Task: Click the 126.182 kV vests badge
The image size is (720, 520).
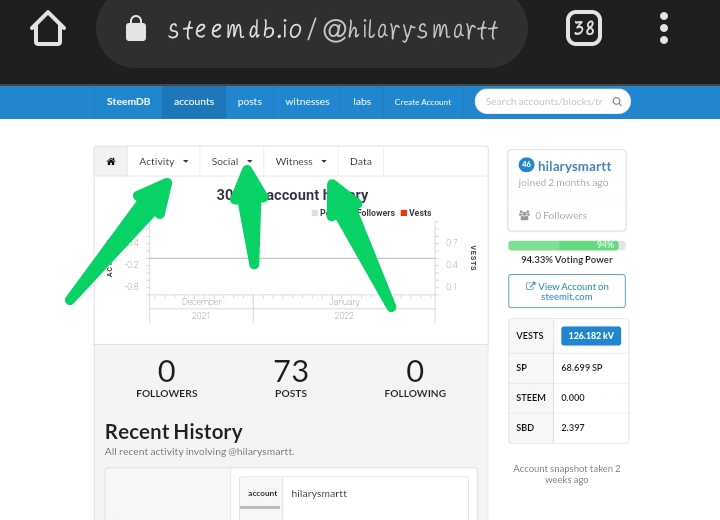Action: point(591,336)
